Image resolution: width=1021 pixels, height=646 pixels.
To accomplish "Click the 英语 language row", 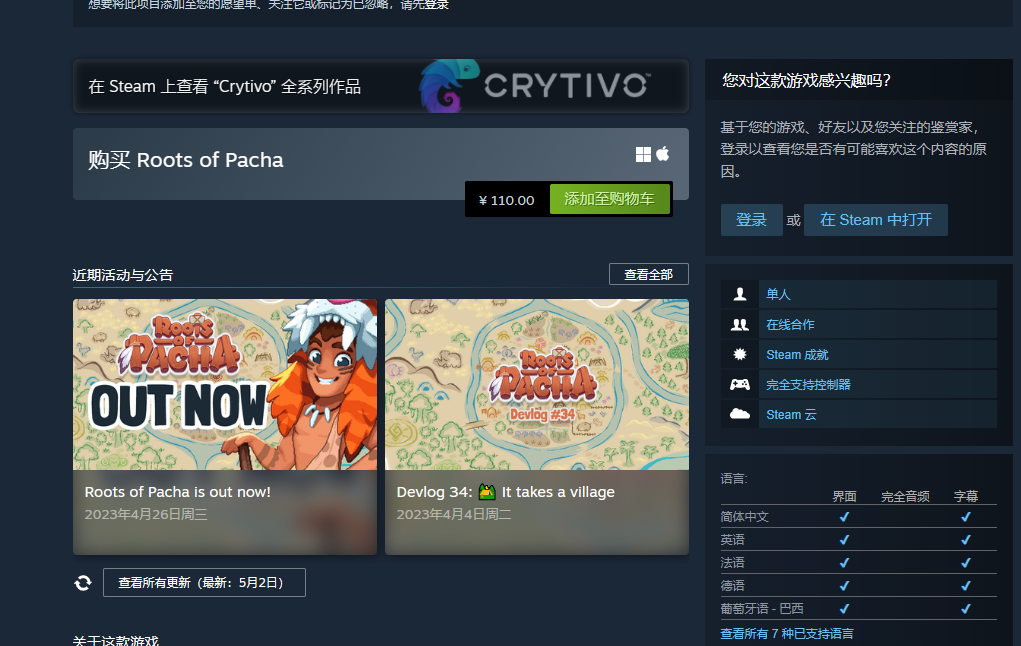I will (858, 539).
